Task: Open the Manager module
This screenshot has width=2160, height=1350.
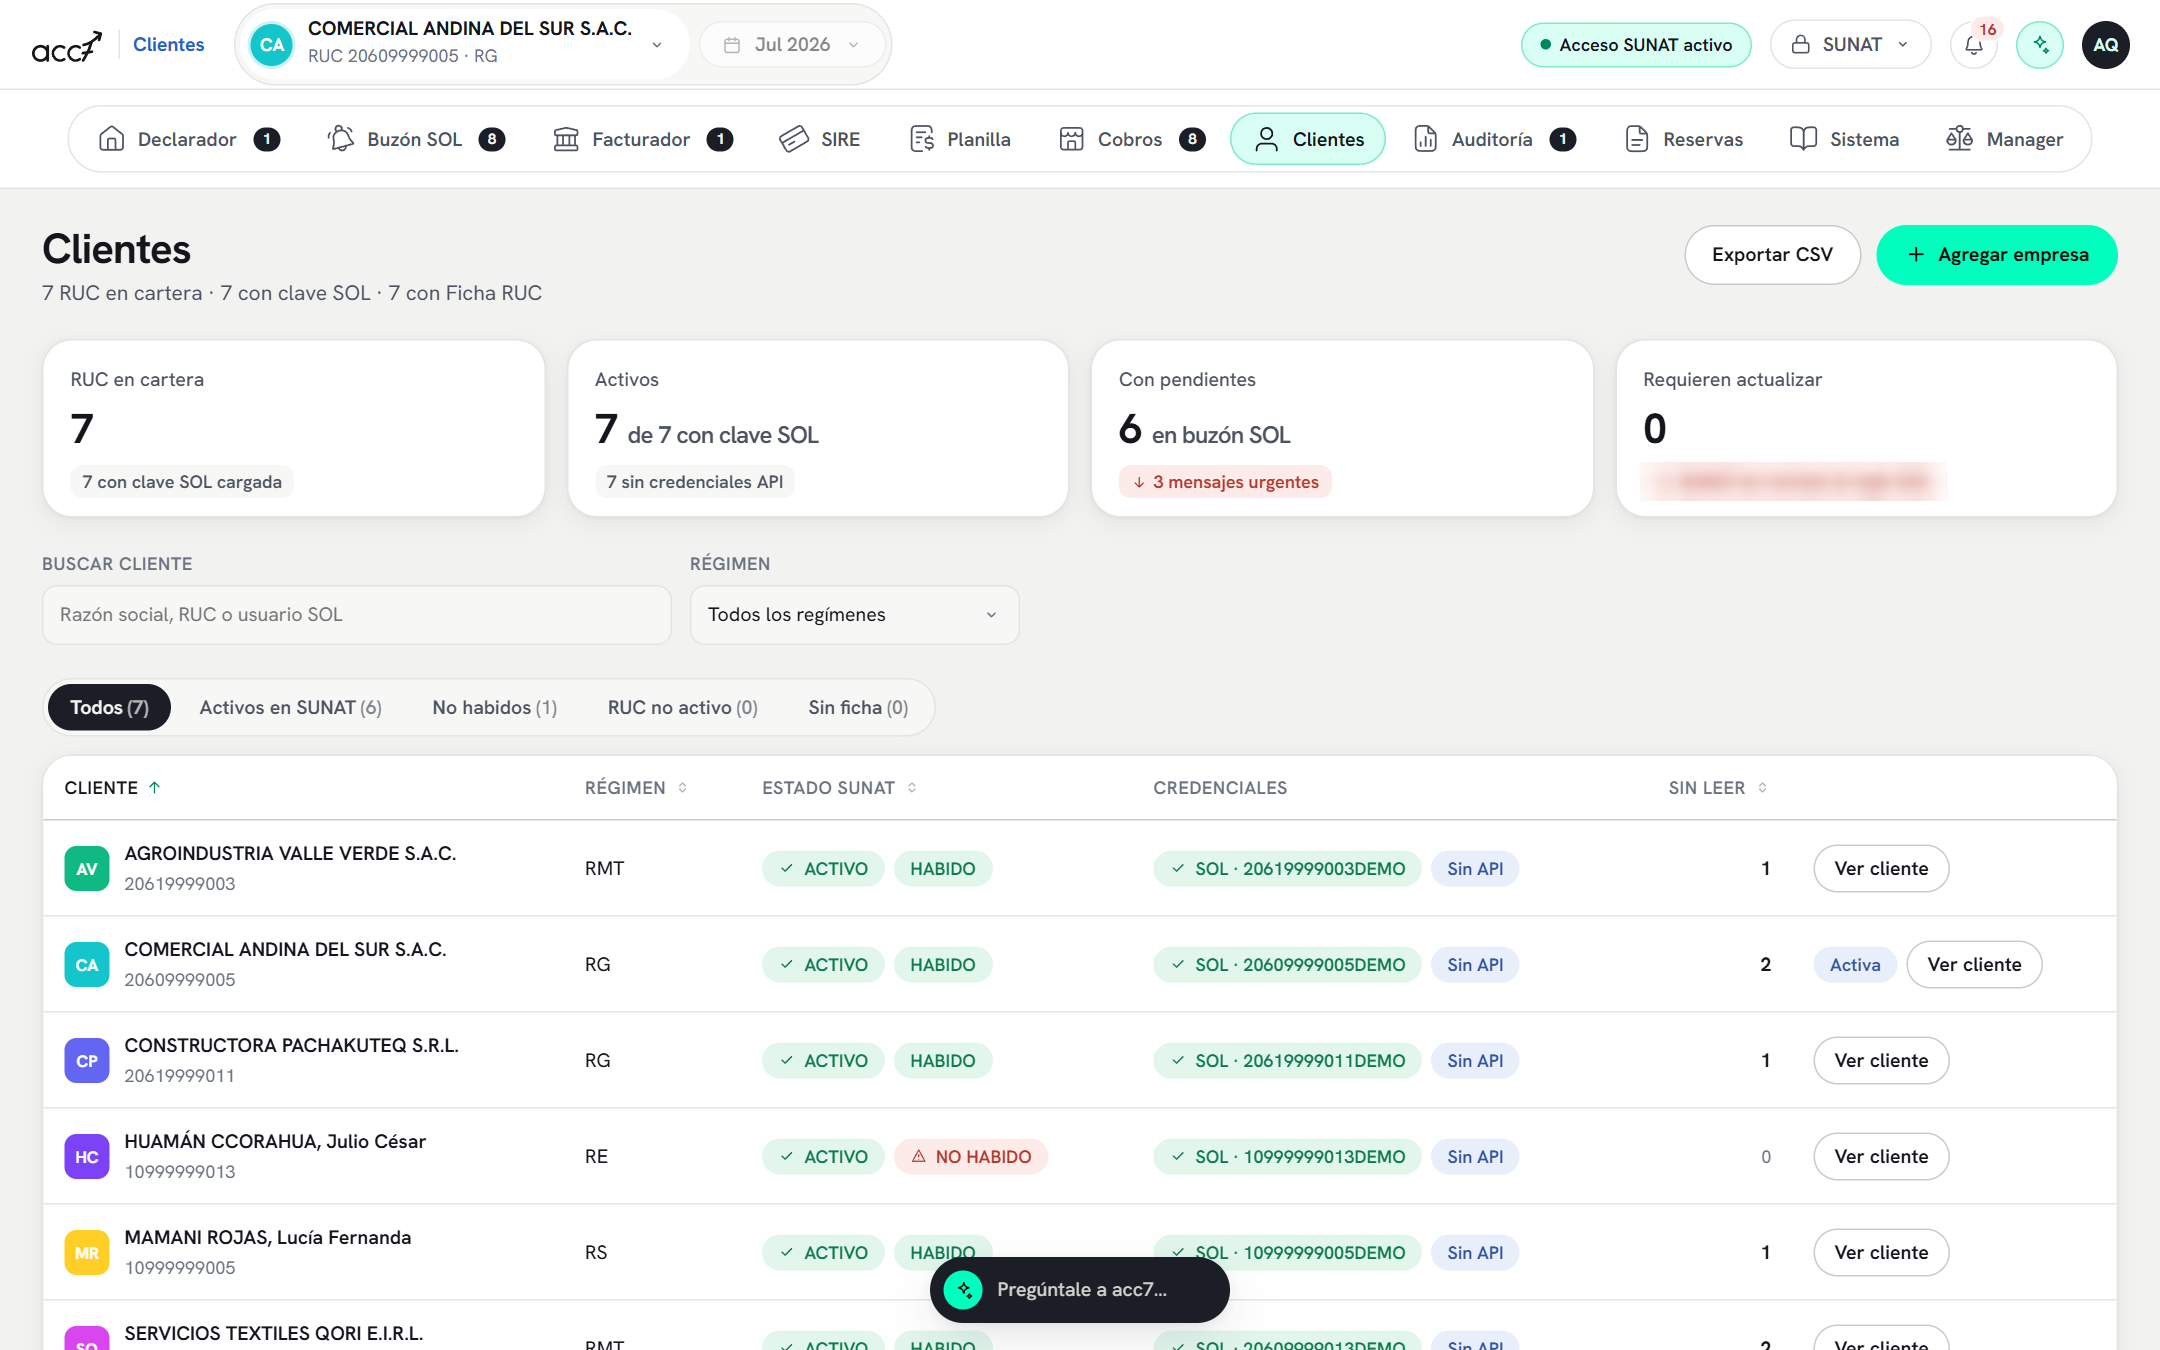Action: coord(2004,139)
